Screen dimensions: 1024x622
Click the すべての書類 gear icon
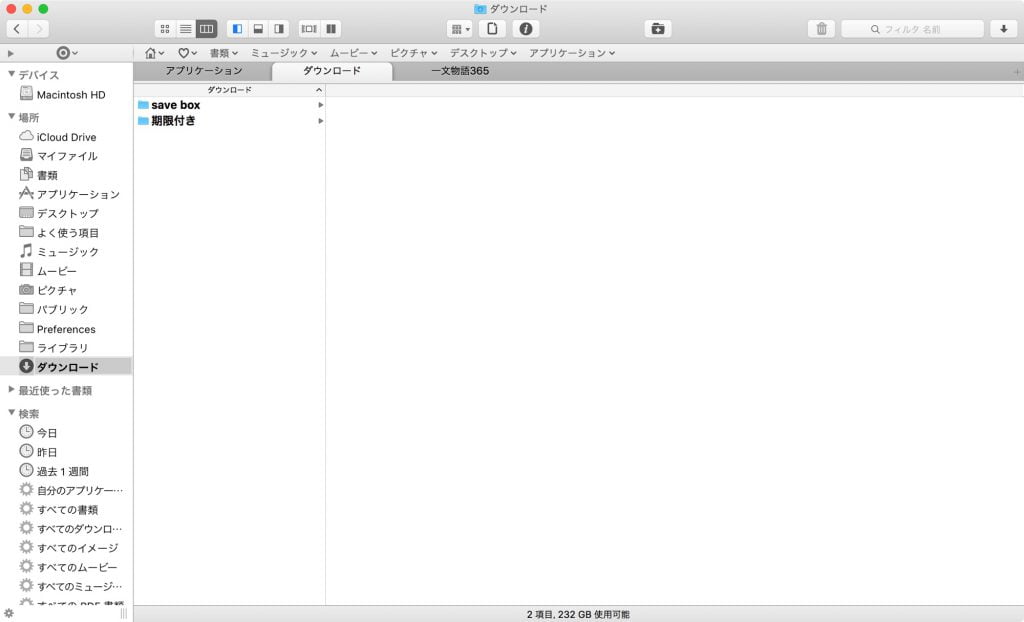tap(26, 508)
